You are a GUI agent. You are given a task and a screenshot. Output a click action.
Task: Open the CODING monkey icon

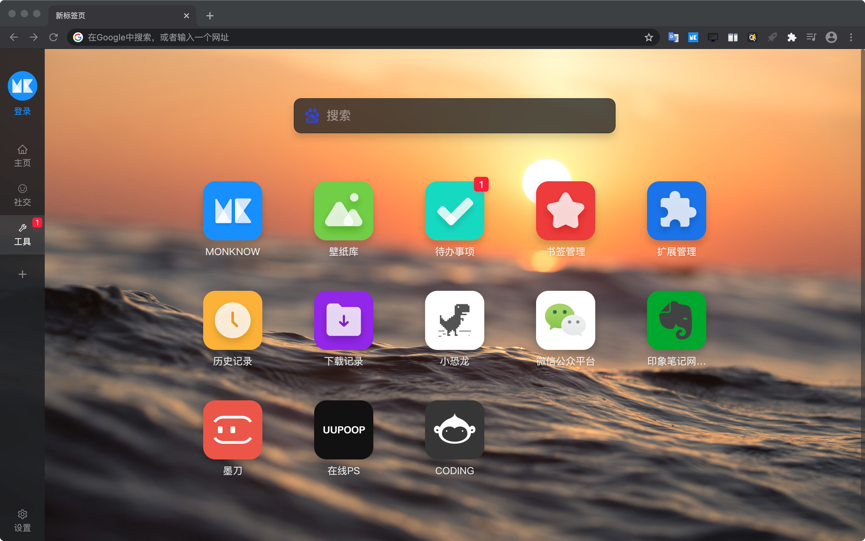(454, 430)
